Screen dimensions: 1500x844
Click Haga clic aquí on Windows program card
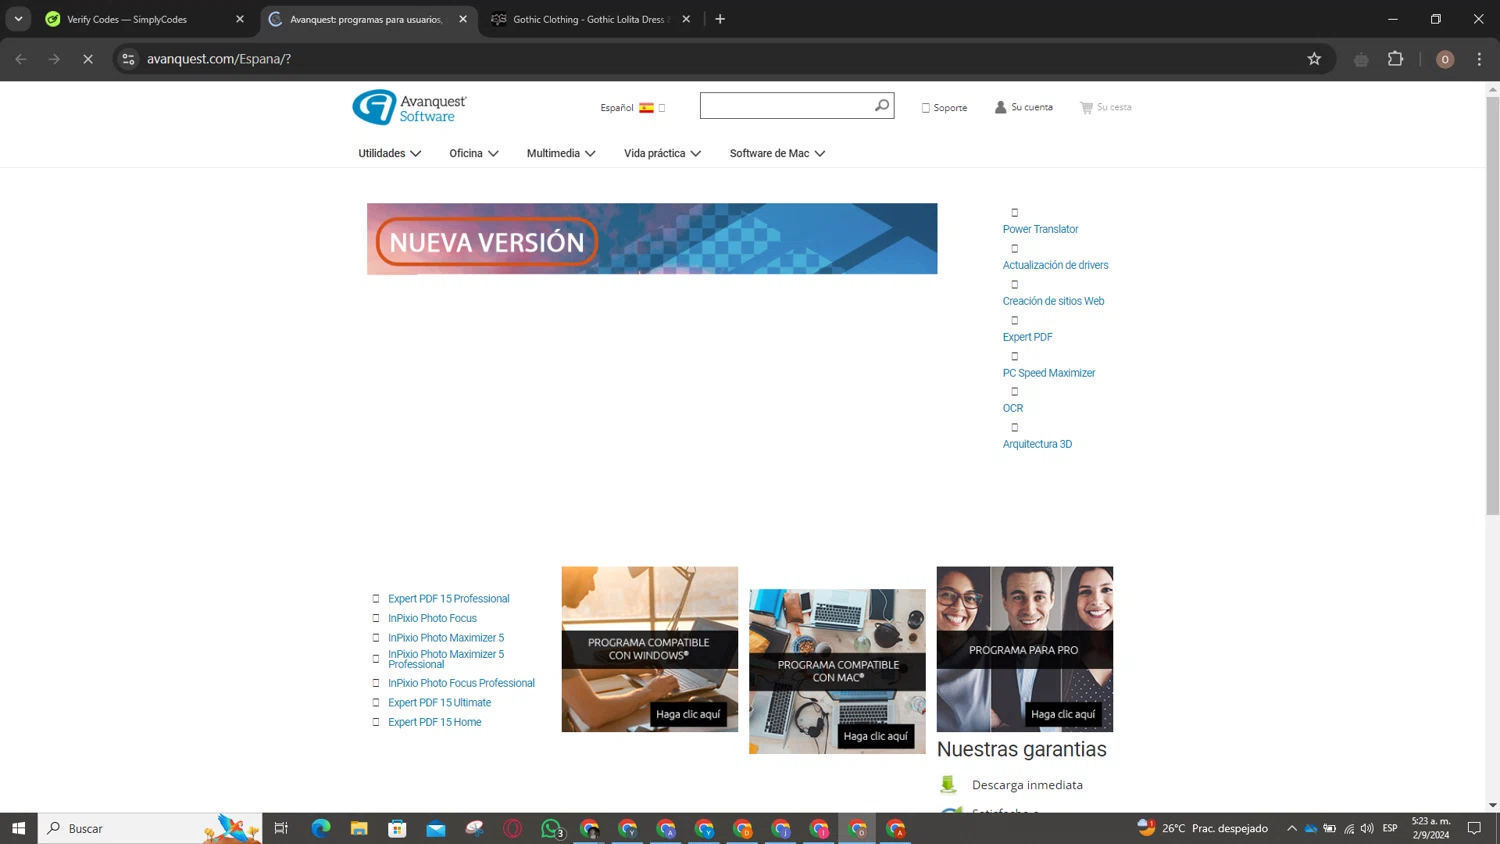688,714
